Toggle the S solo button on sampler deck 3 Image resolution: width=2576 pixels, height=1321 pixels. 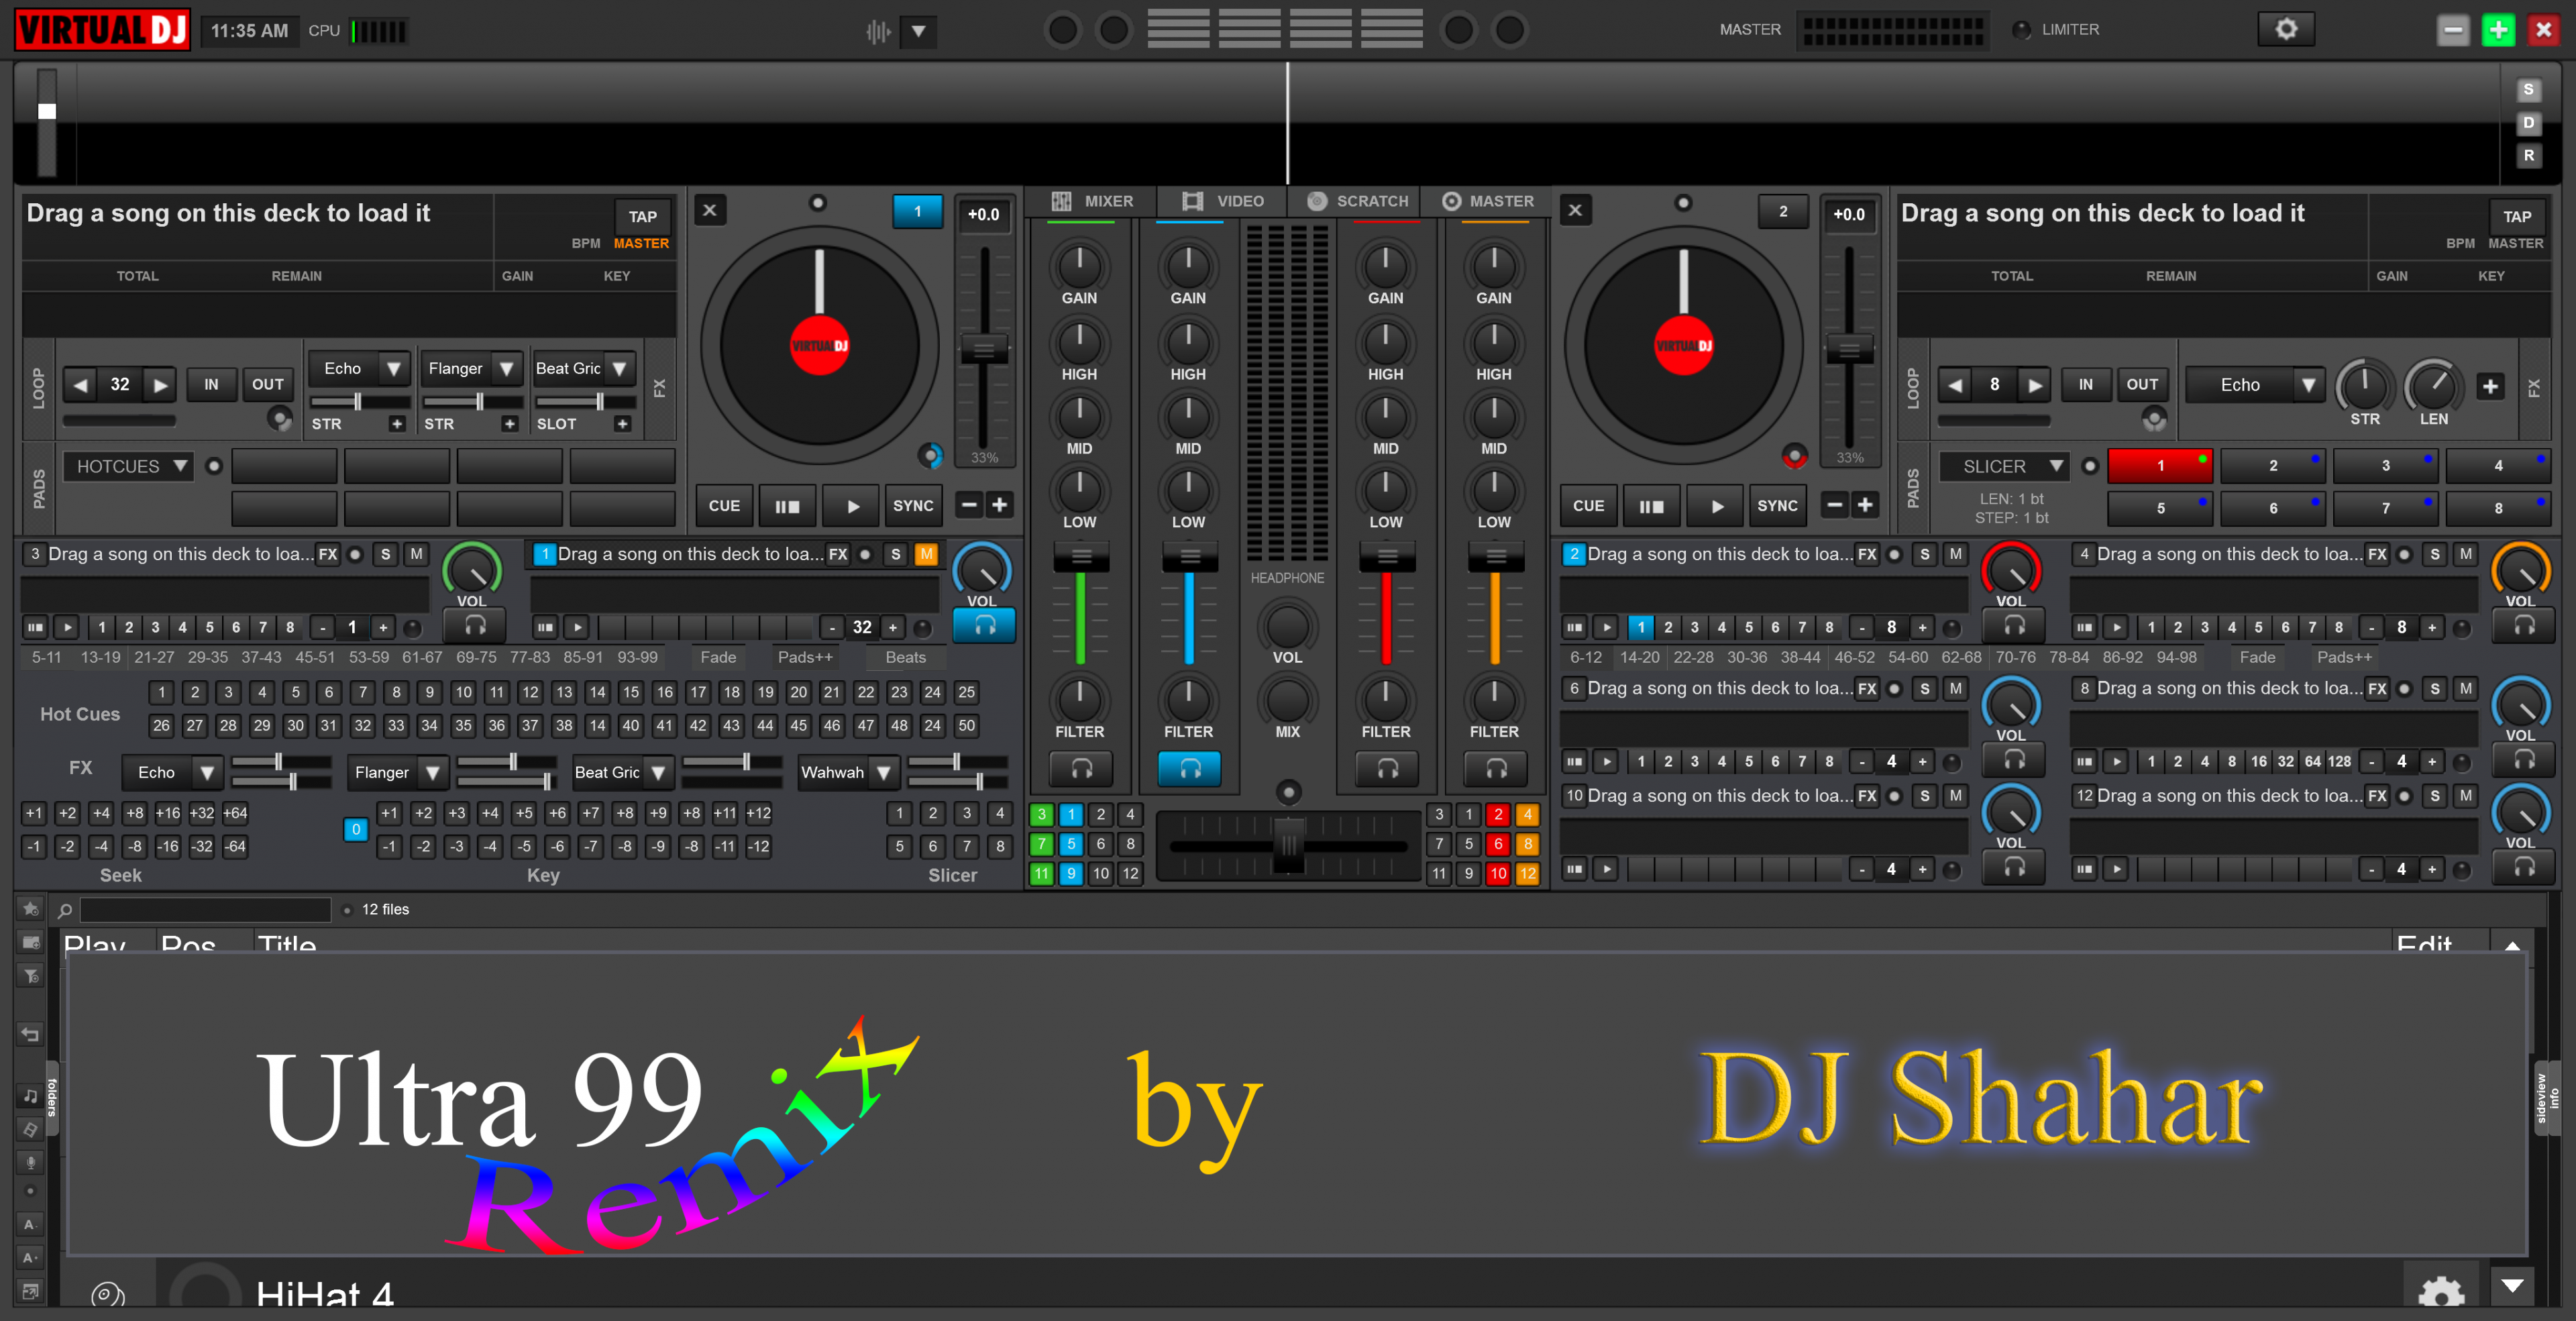tap(385, 554)
